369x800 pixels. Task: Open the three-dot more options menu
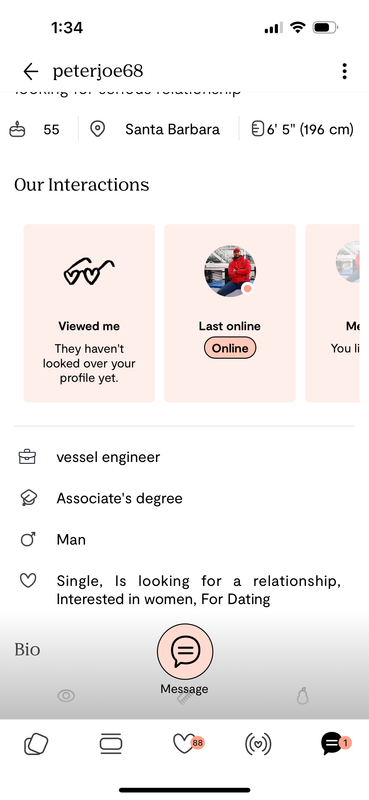(345, 71)
